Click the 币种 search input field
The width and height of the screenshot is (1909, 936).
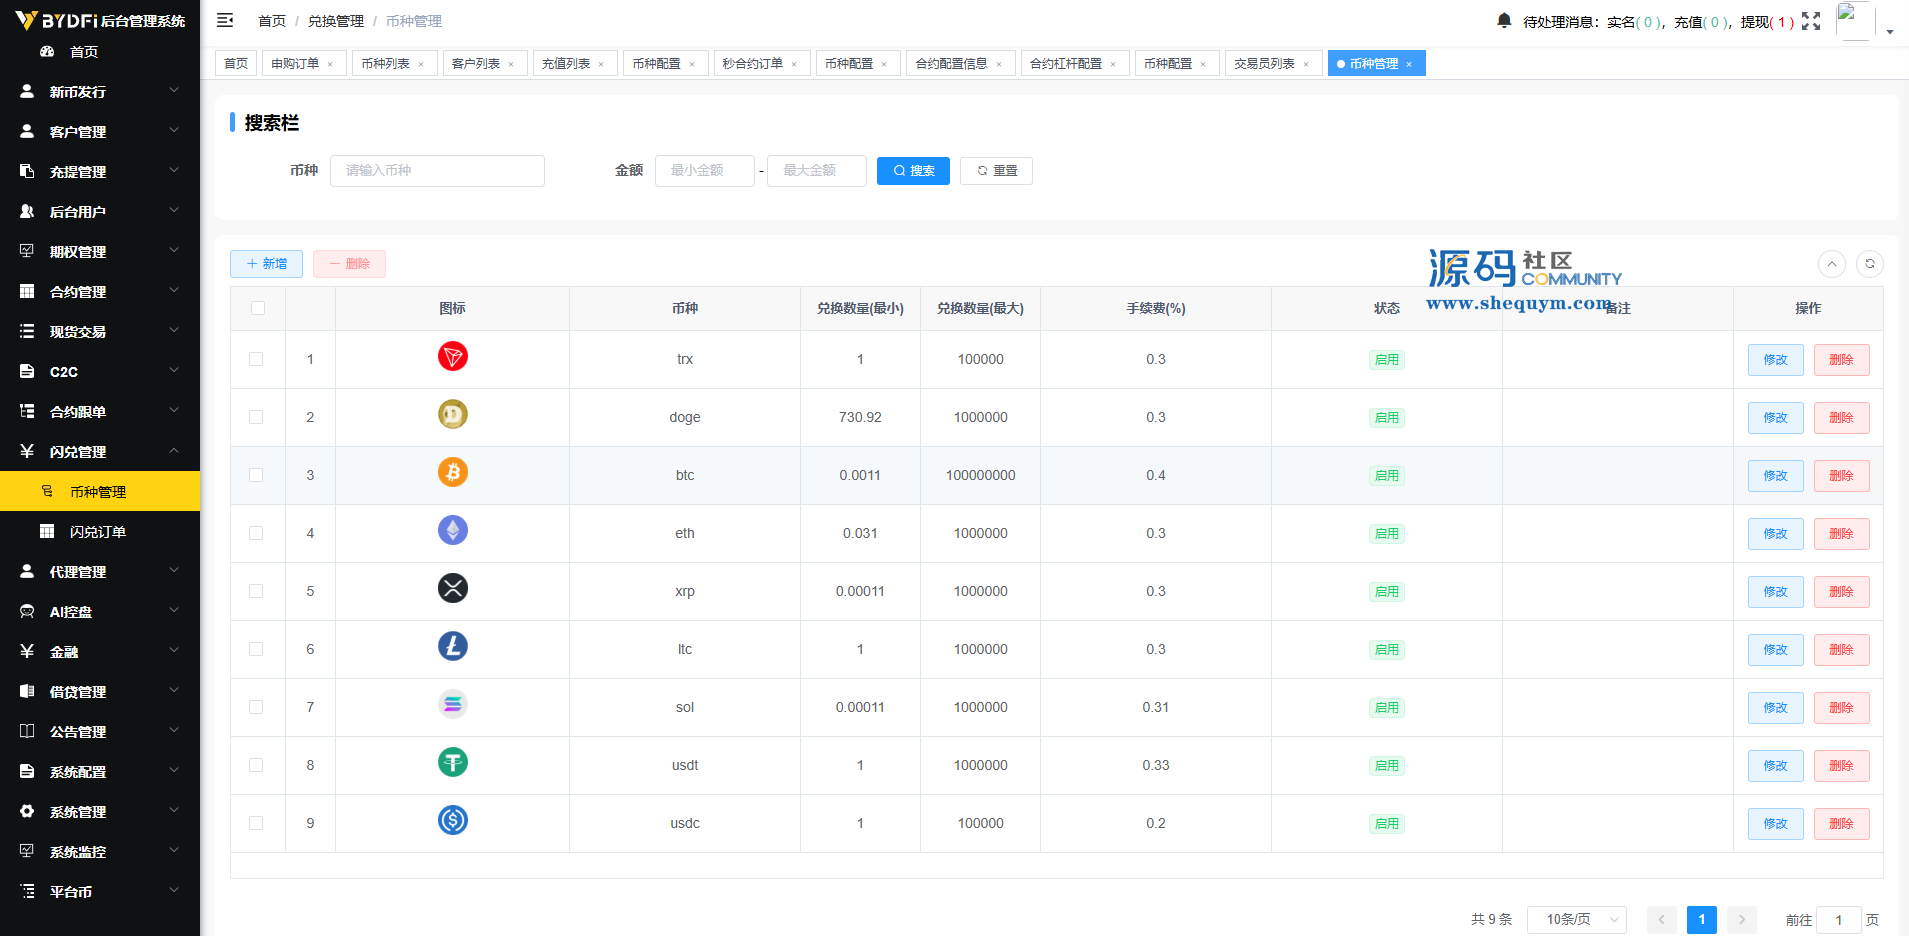(437, 170)
